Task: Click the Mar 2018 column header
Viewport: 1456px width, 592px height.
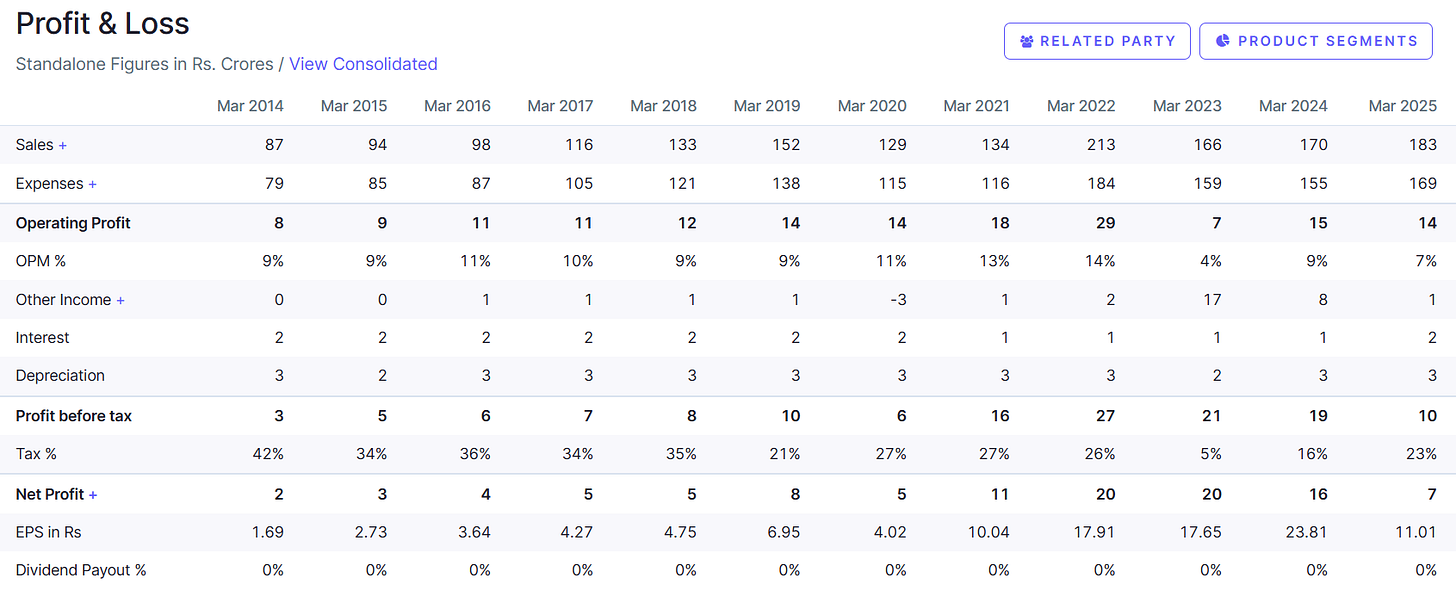Action: [x=664, y=106]
